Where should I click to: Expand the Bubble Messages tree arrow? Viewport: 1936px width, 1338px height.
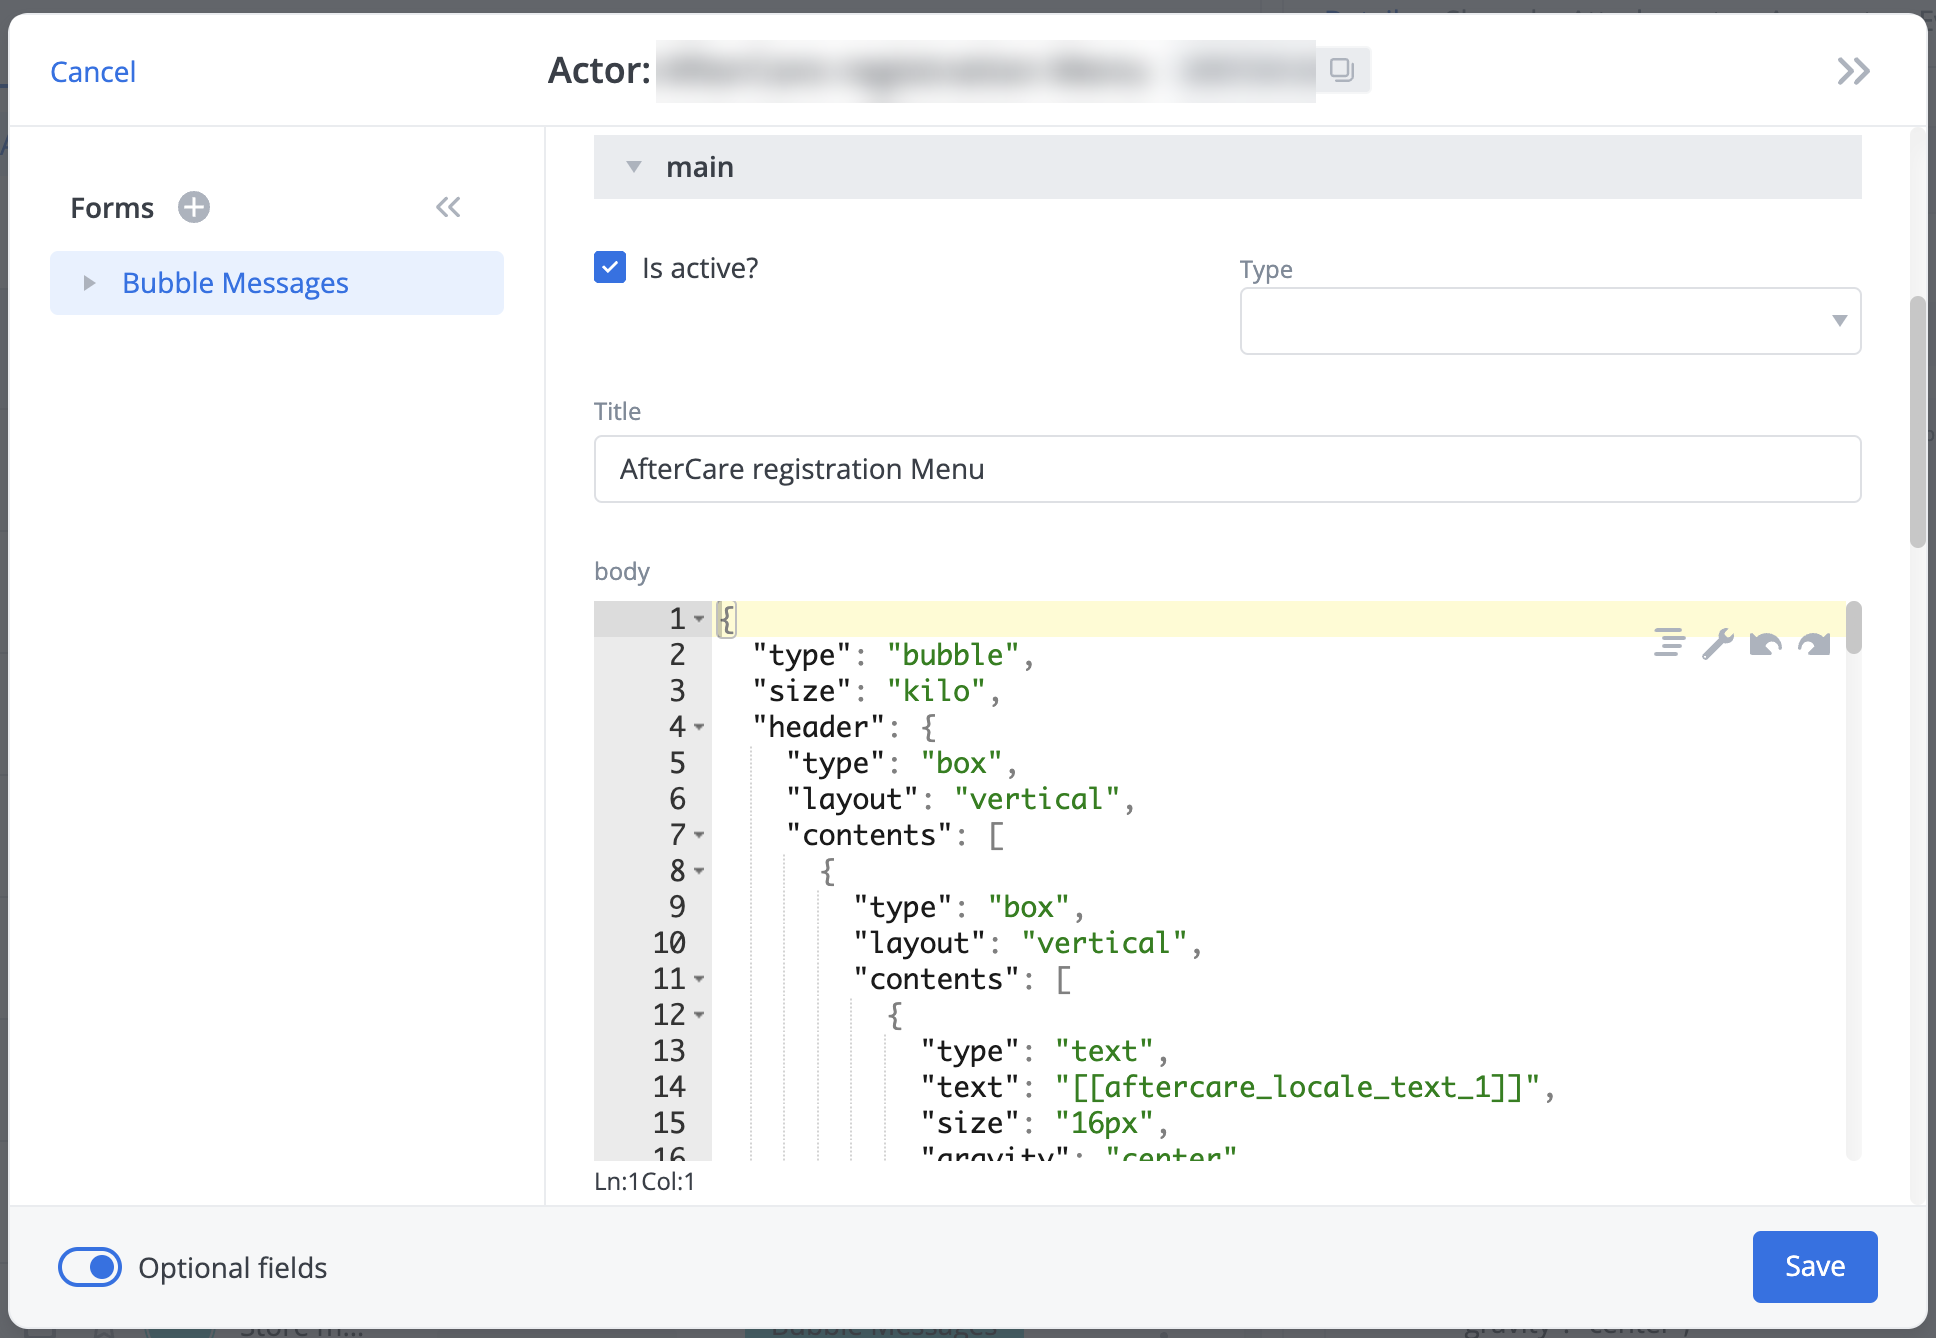tap(89, 283)
